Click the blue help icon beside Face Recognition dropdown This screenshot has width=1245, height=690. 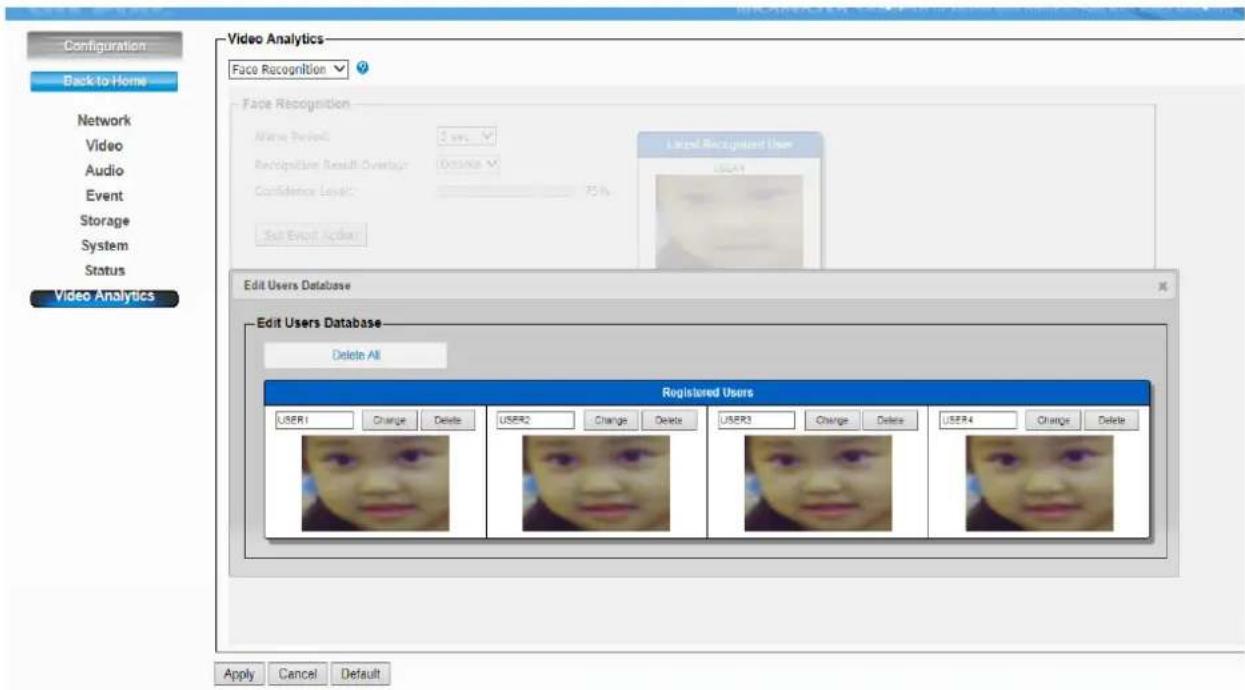(x=362, y=69)
